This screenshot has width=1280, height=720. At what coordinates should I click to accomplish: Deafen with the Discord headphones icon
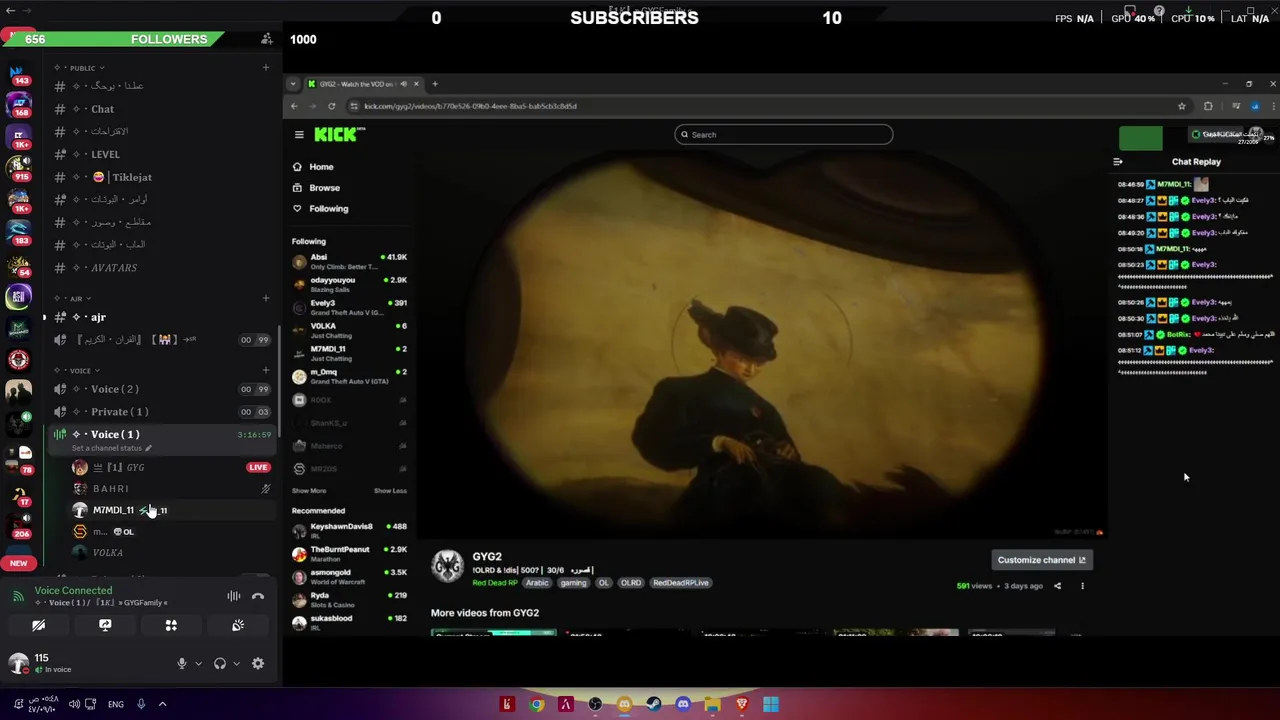[220, 663]
